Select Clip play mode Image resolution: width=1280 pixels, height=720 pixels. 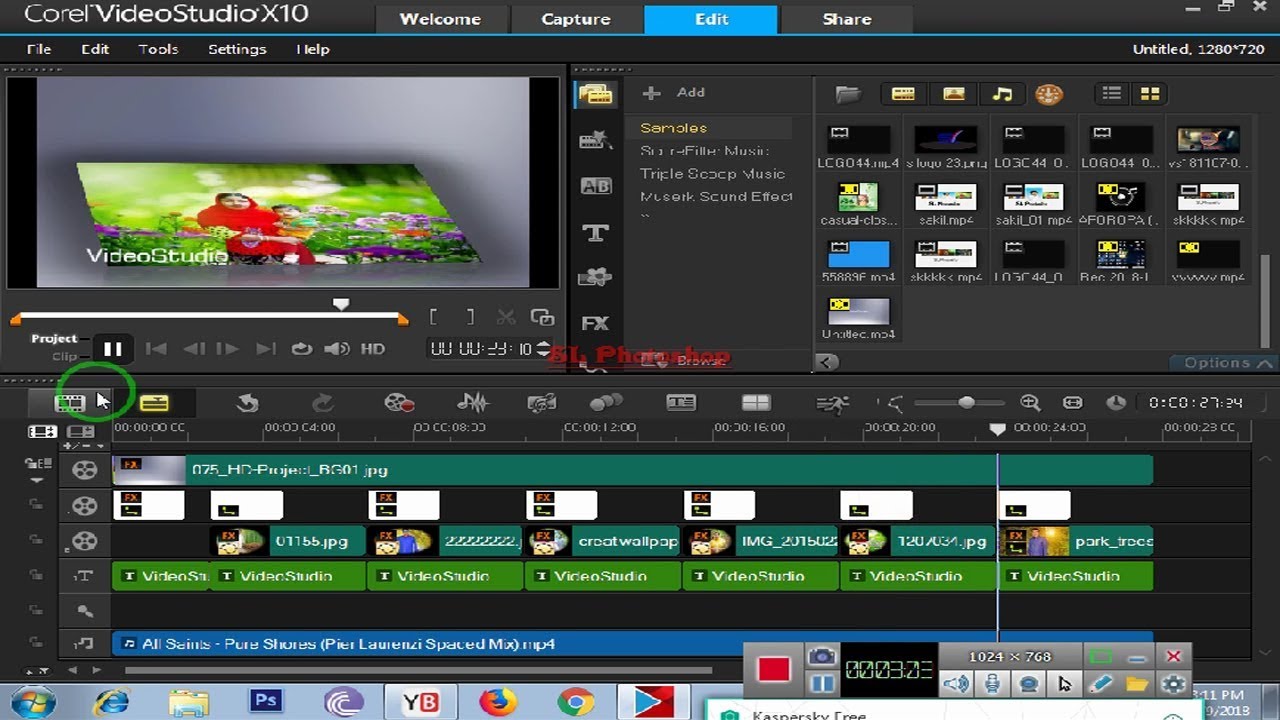click(64, 356)
